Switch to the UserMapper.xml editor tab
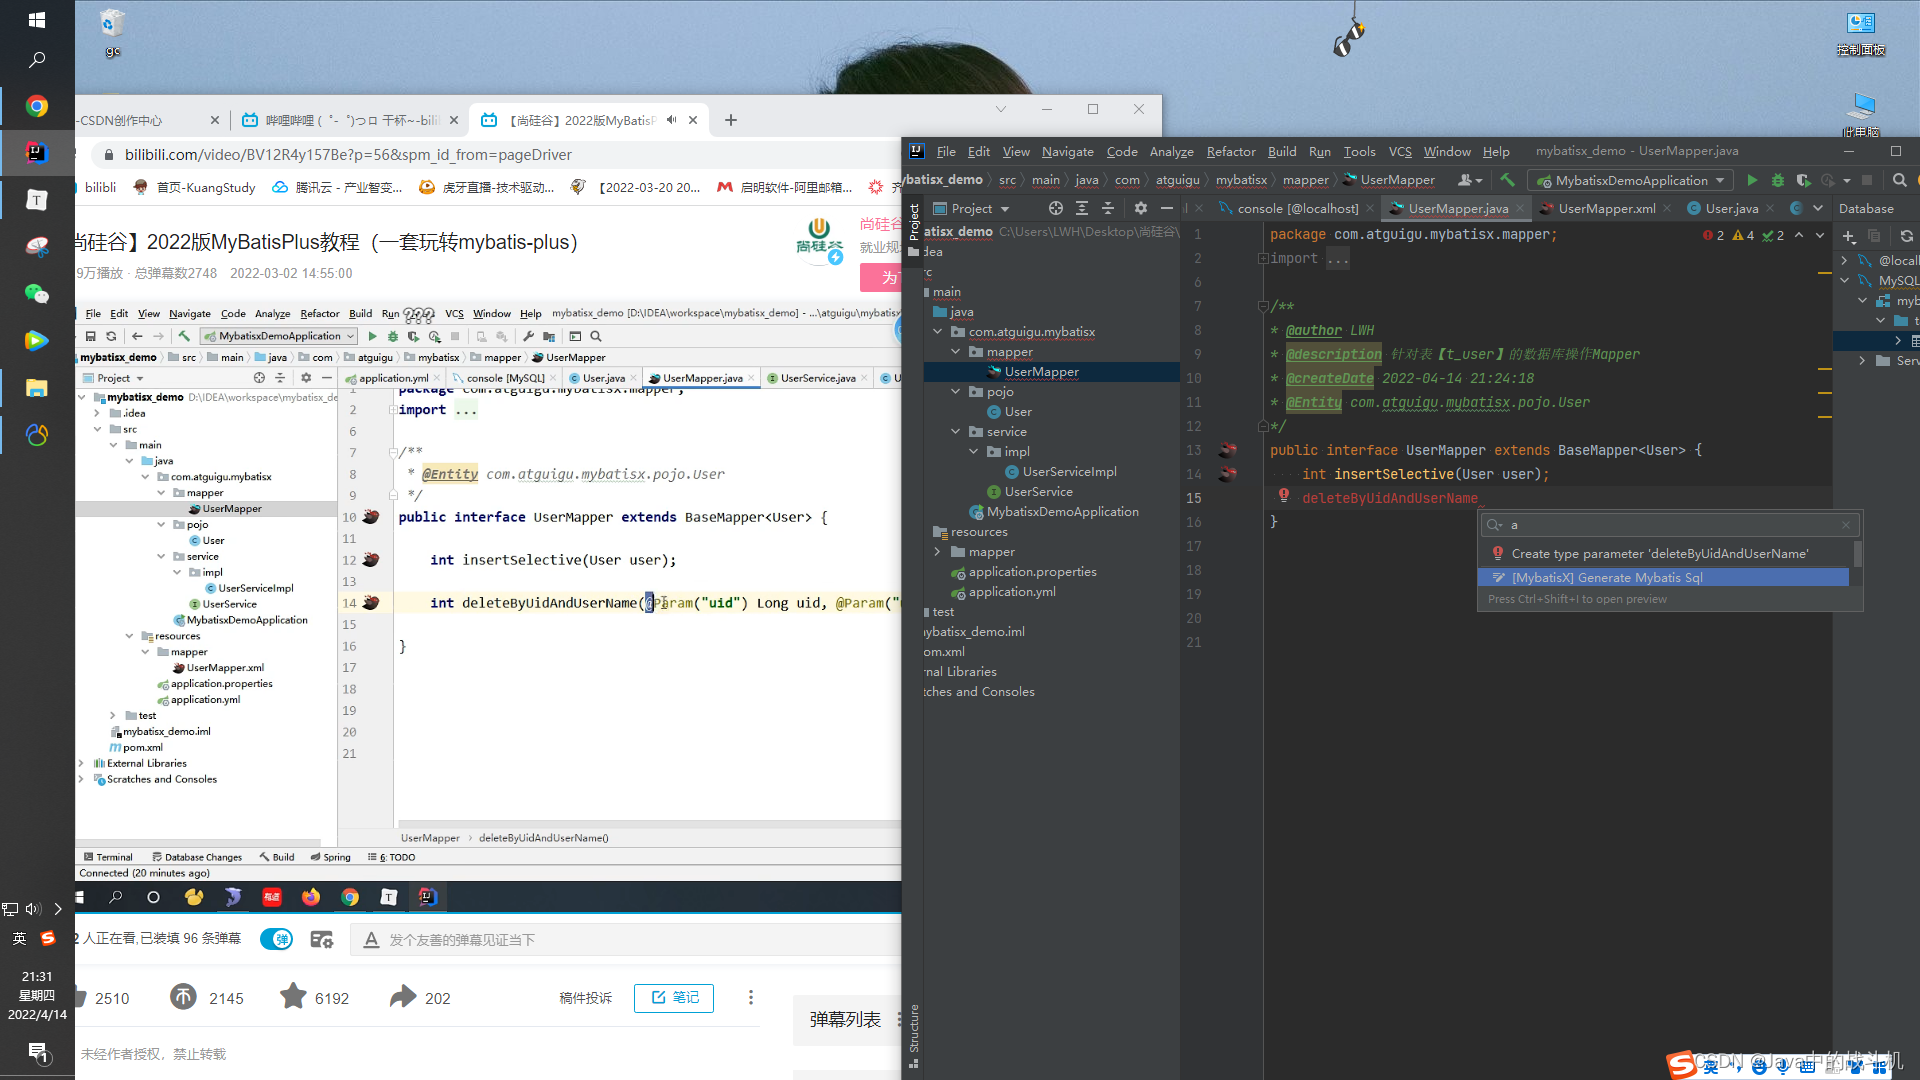1920x1080 pixels. coord(1606,208)
